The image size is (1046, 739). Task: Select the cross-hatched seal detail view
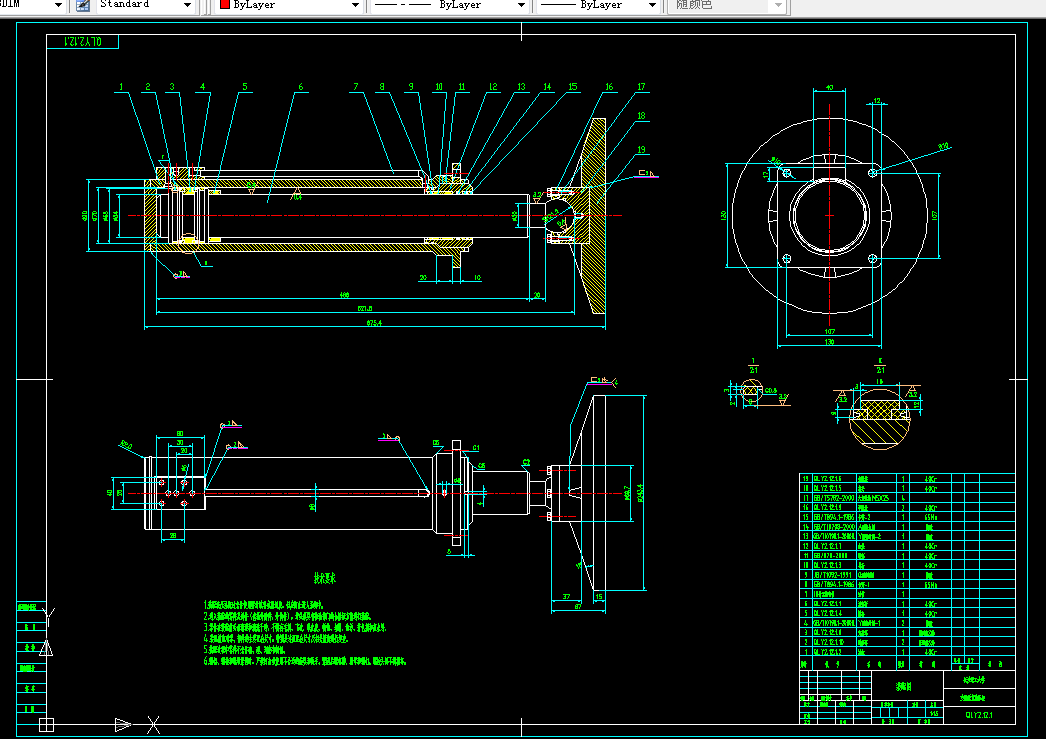coord(880,409)
